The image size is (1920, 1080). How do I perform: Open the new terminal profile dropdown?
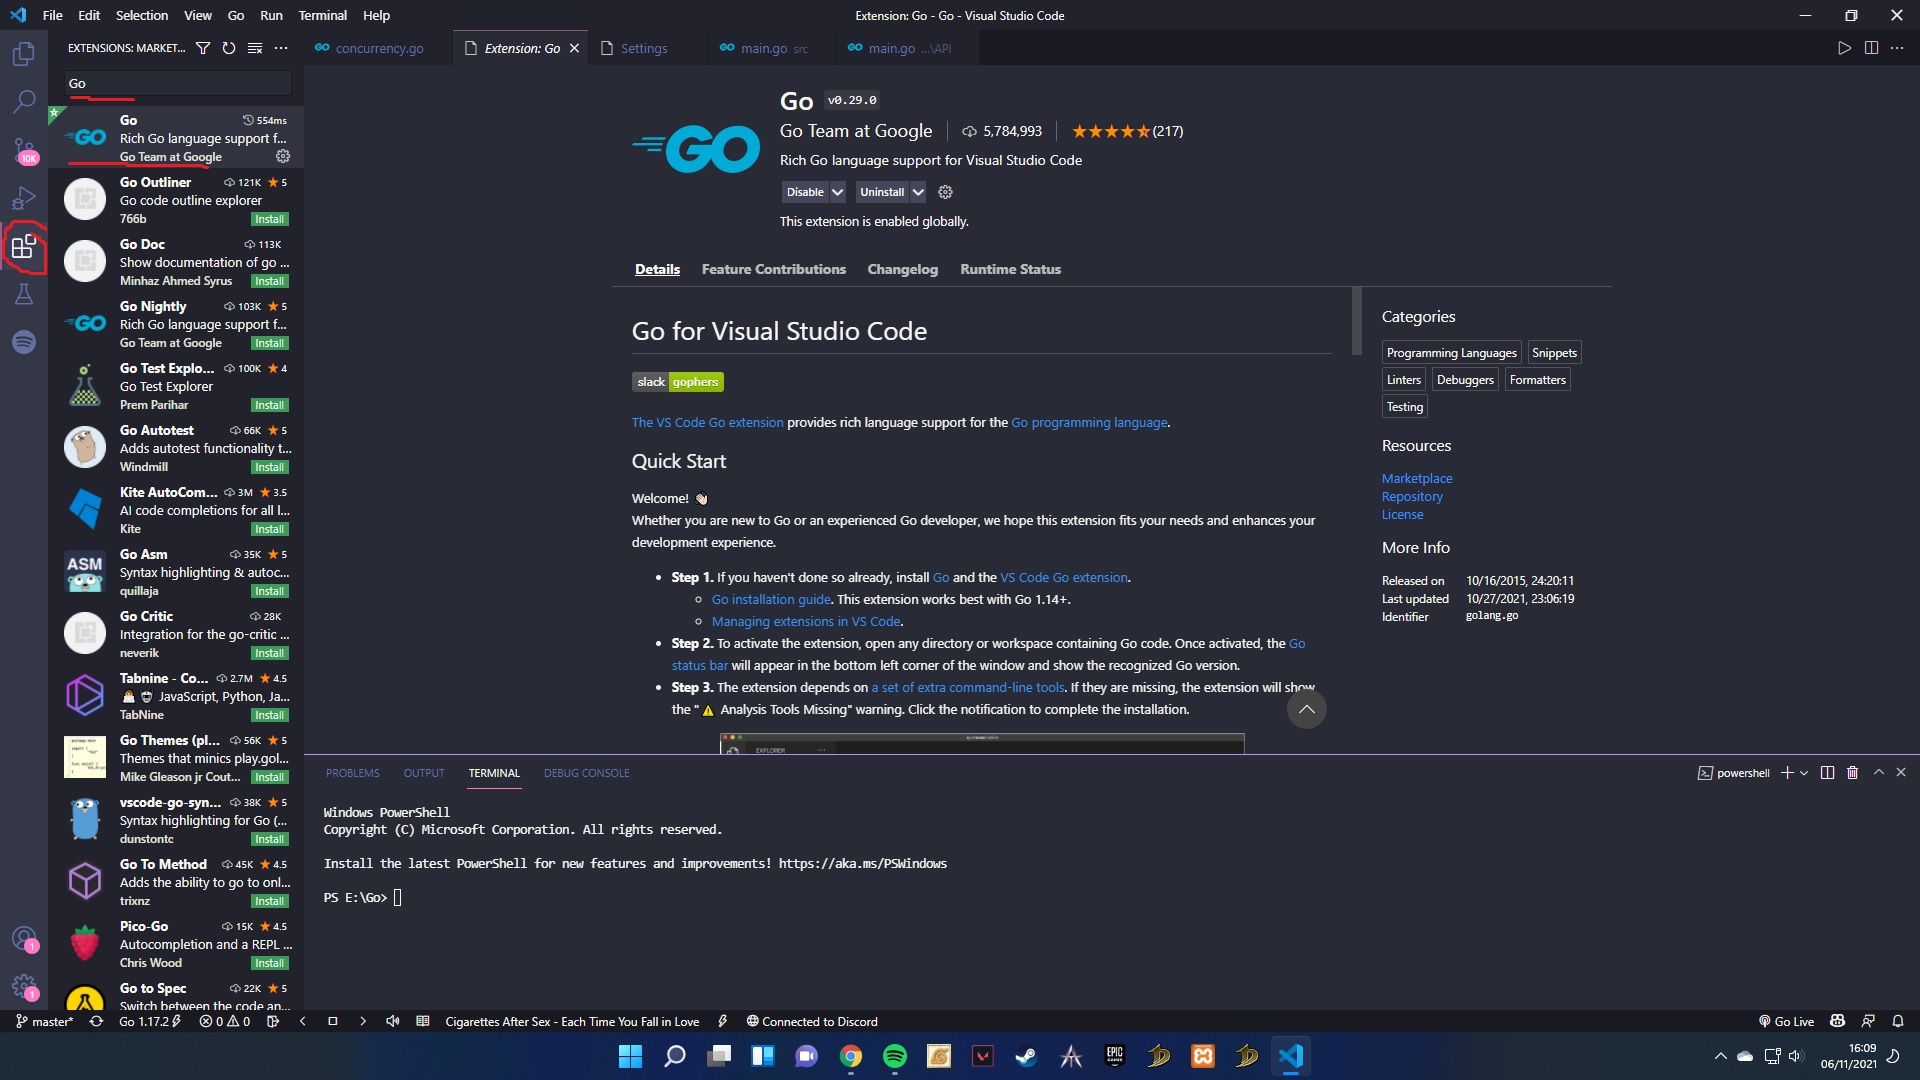click(x=1804, y=773)
